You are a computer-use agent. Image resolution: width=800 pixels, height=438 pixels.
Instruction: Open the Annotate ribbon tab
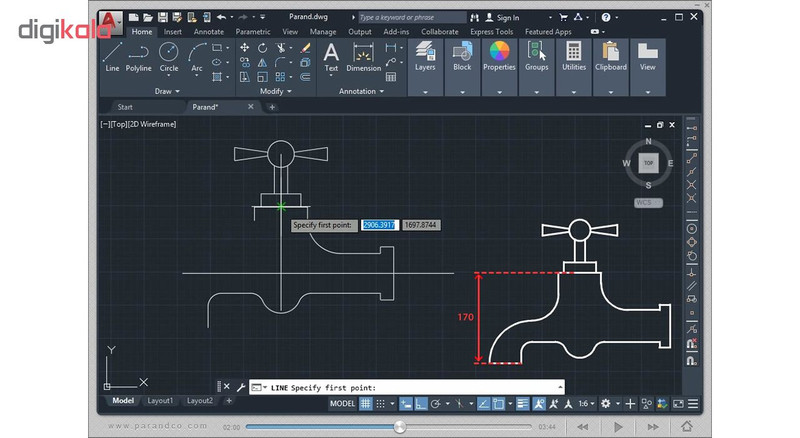tap(209, 32)
